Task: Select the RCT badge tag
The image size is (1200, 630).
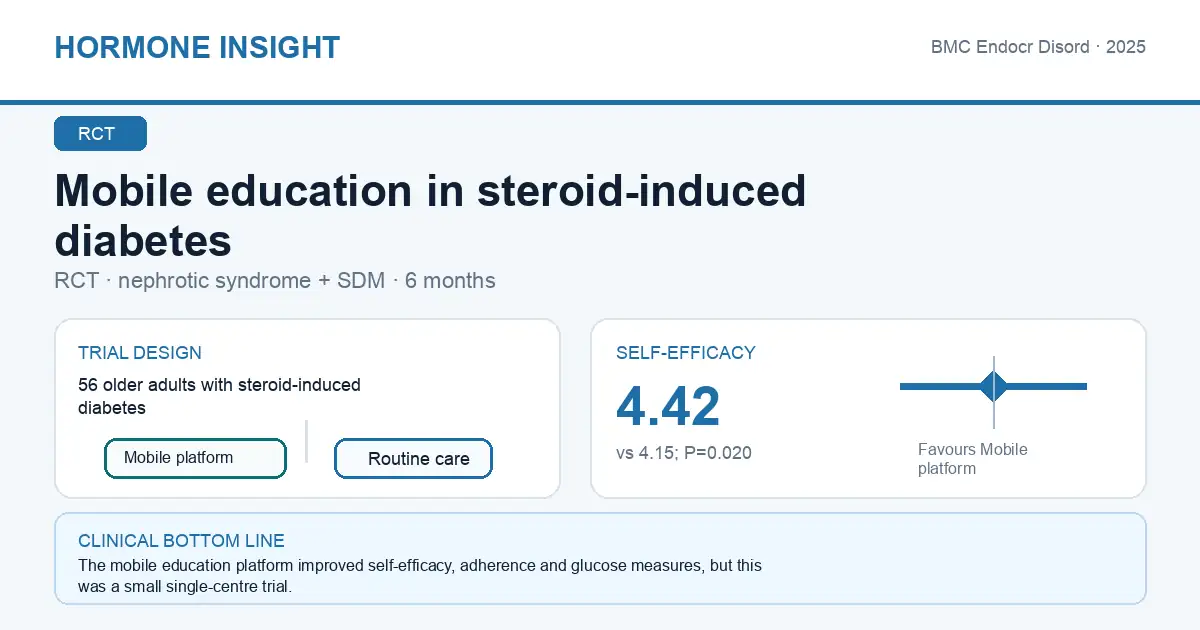Action: point(100,134)
